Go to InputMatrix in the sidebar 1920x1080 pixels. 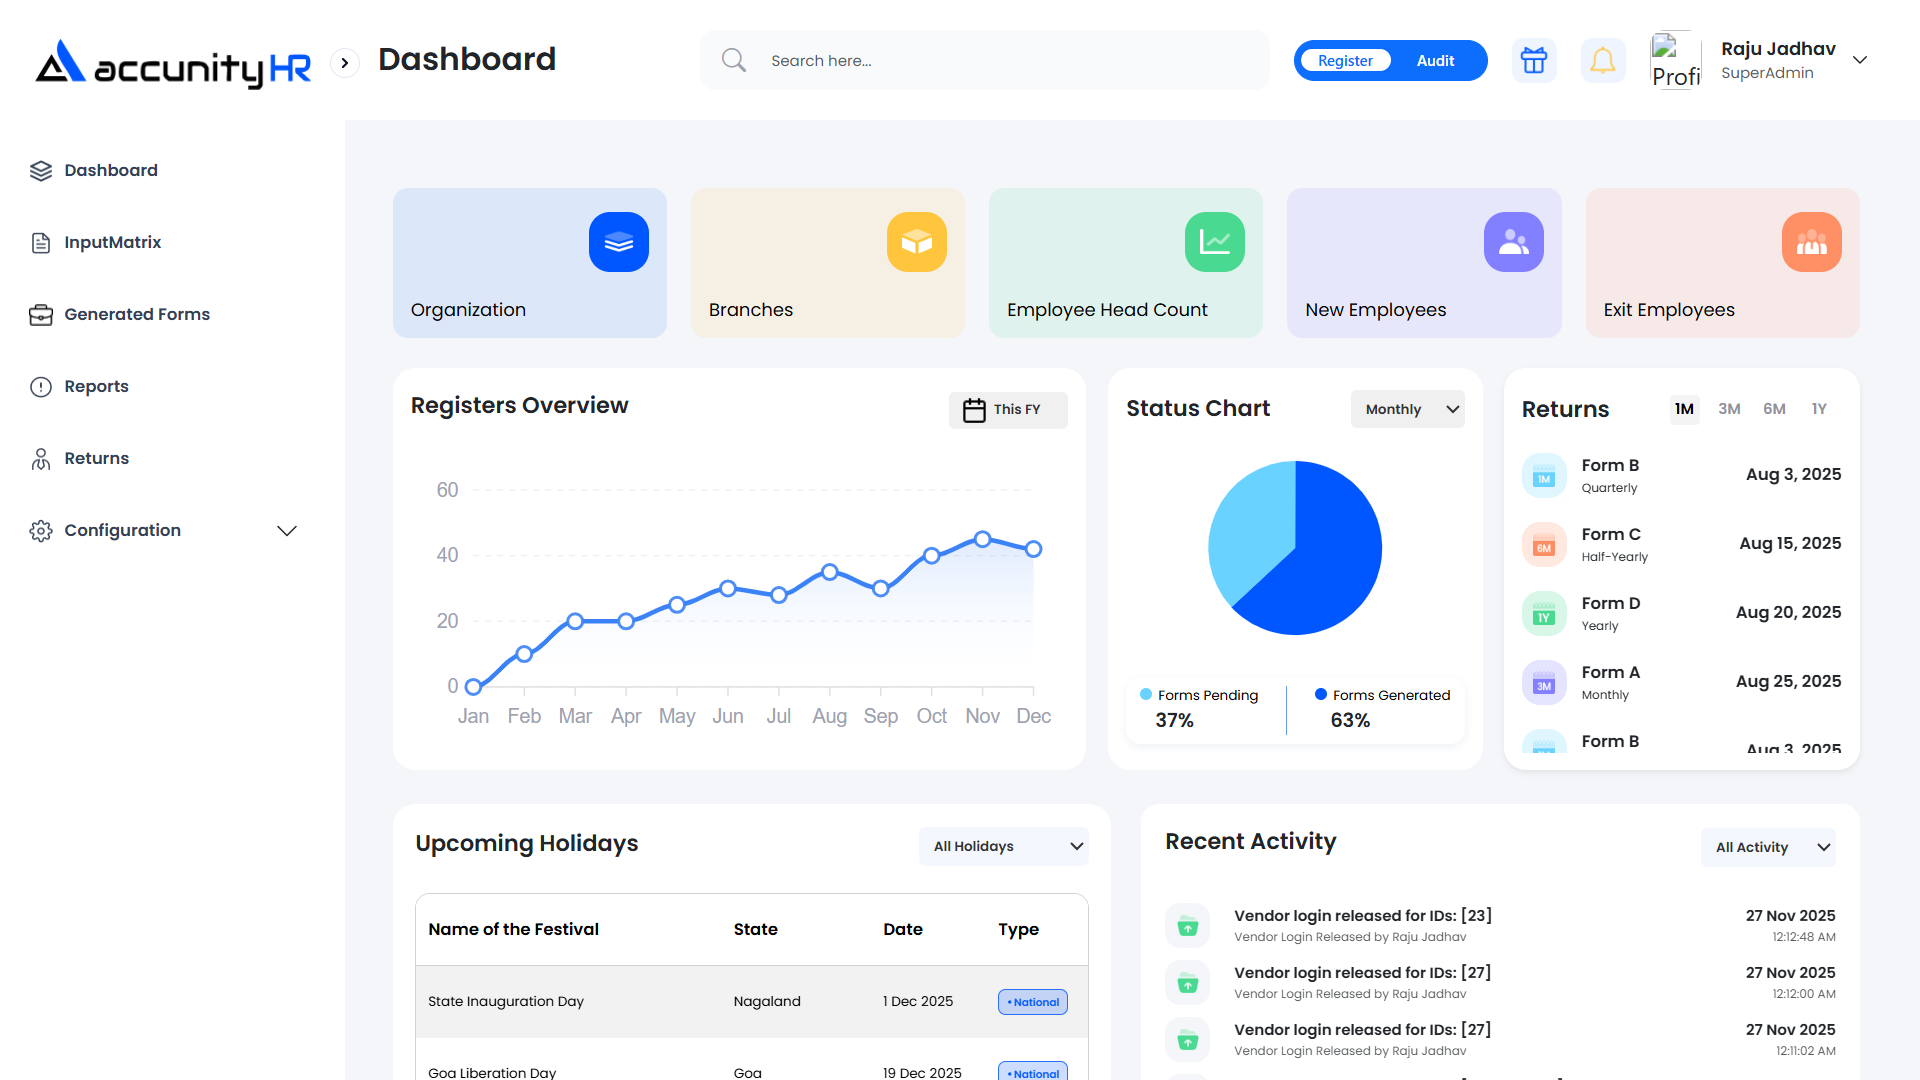[112, 242]
